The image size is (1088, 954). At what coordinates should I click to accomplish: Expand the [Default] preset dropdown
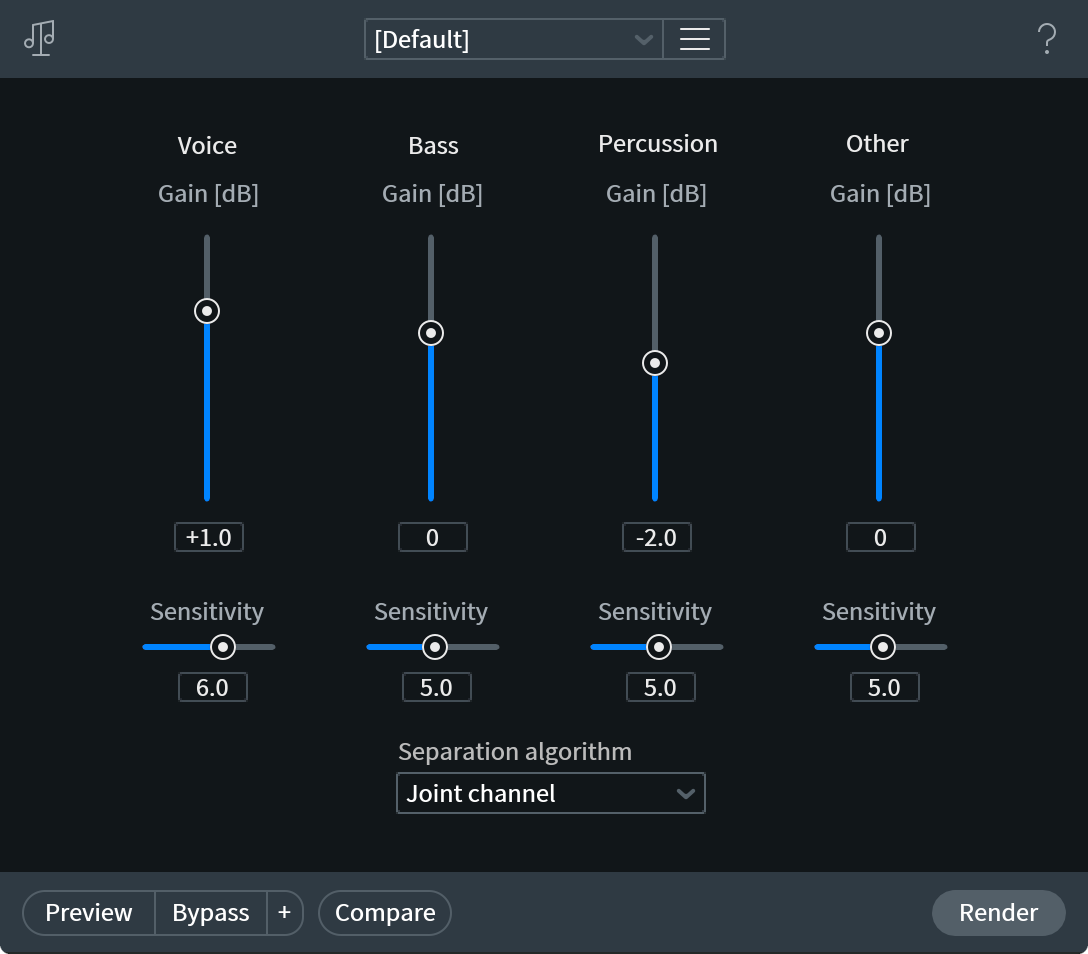pos(513,39)
